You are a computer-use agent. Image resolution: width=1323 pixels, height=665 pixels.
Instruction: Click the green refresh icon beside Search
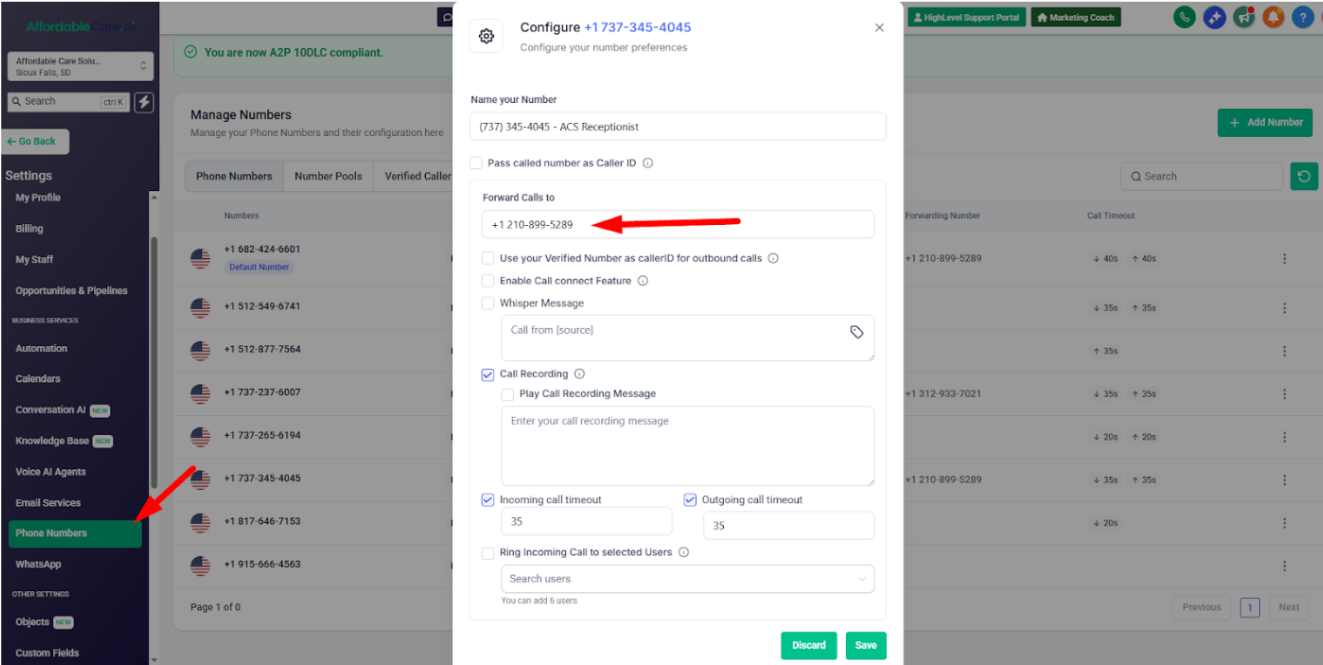coord(1304,176)
